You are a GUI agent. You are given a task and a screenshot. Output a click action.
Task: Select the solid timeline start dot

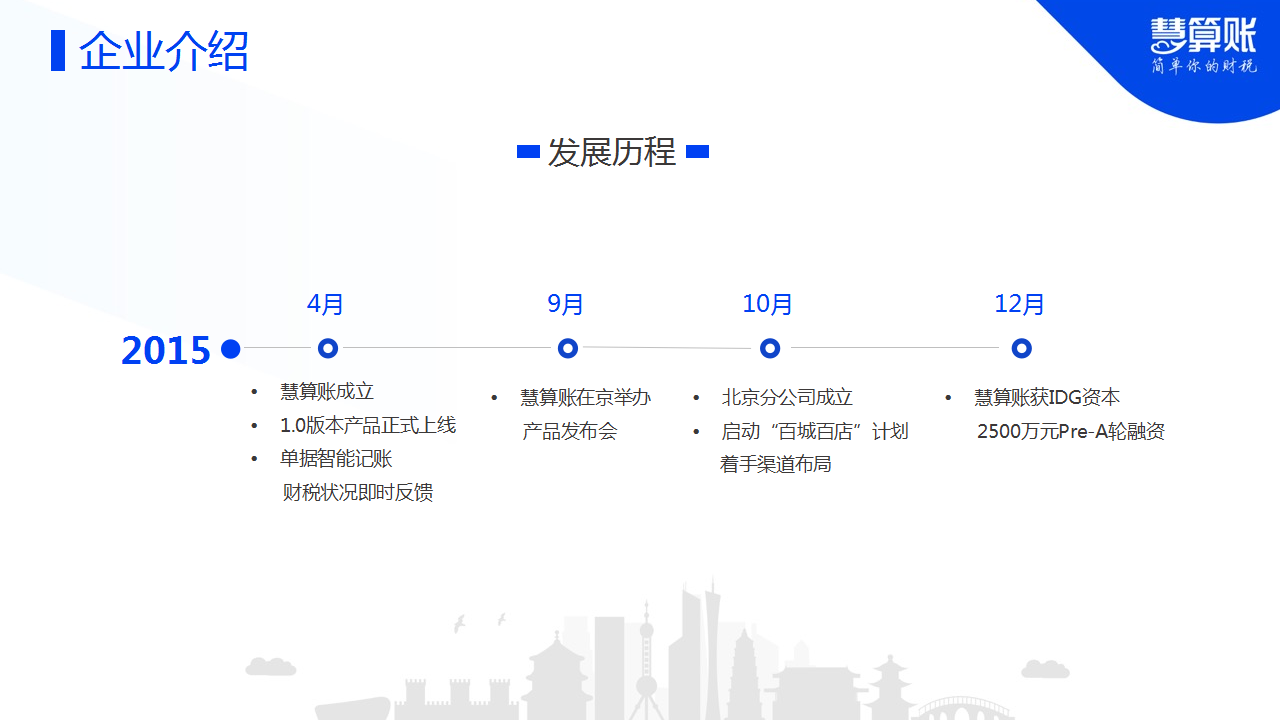point(231,348)
